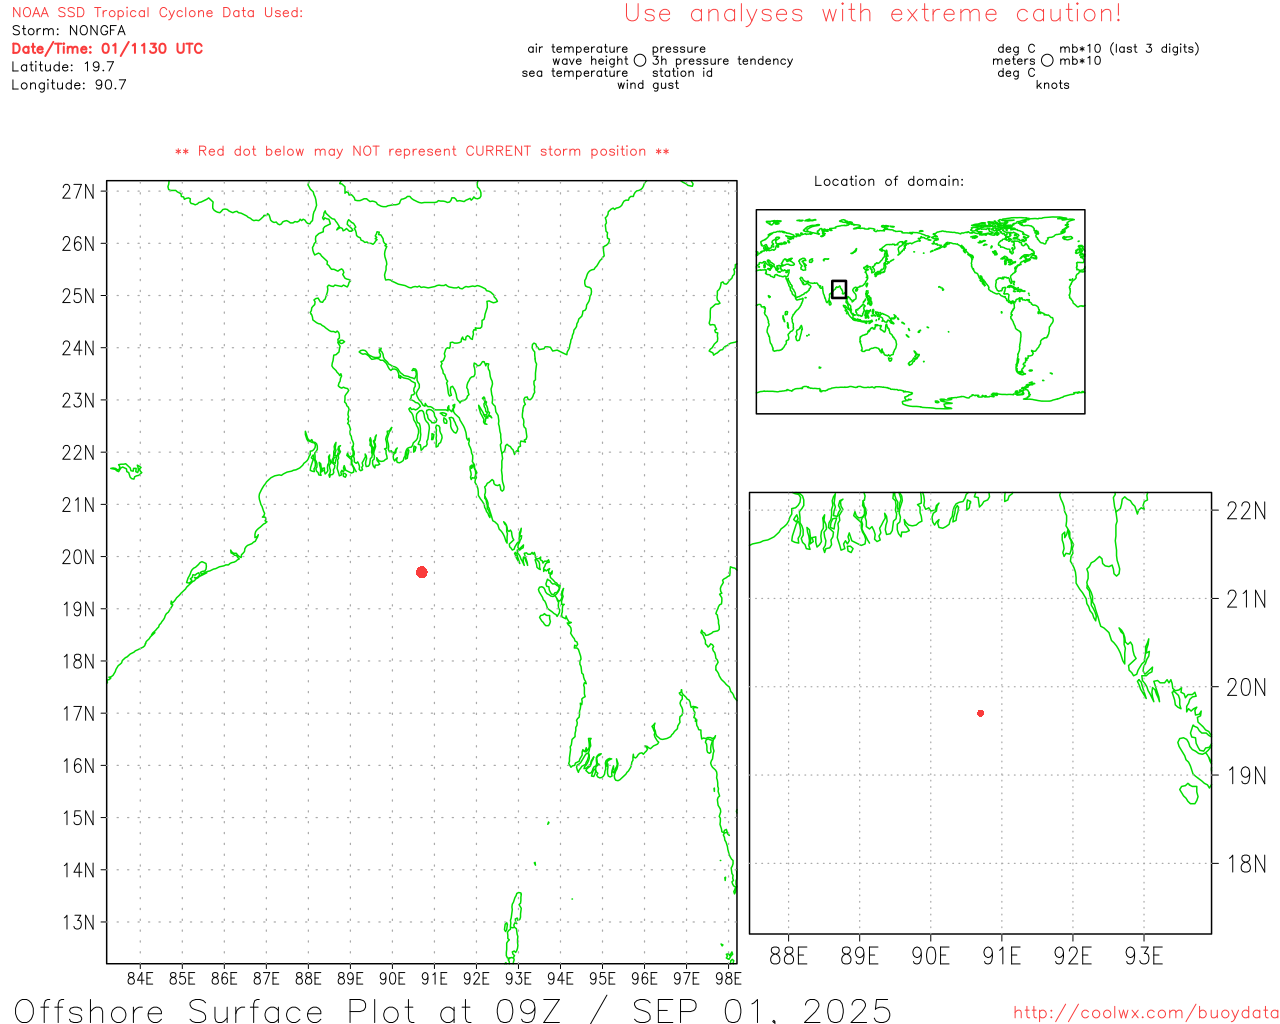Click the 91E longitude label on main map
This screenshot has height=1024, width=1280.
coord(434,979)
